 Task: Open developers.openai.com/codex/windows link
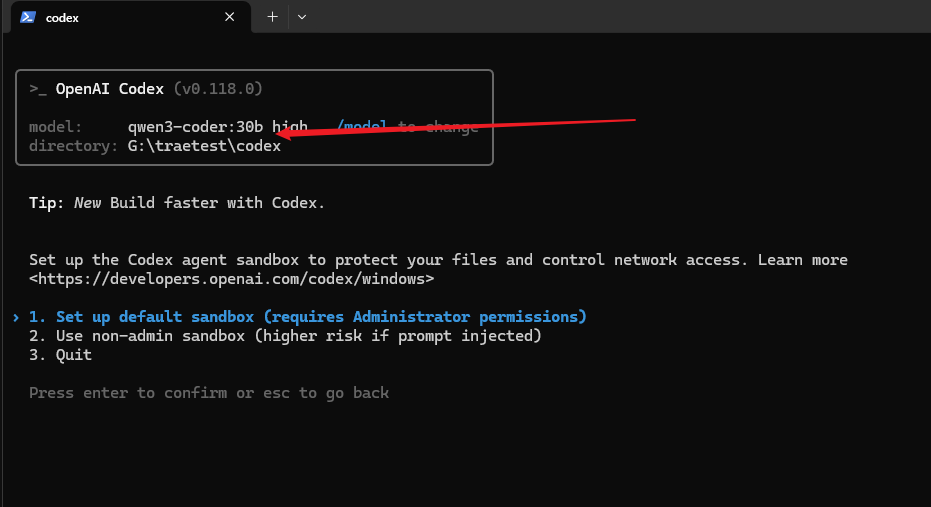tap(232, 278)
